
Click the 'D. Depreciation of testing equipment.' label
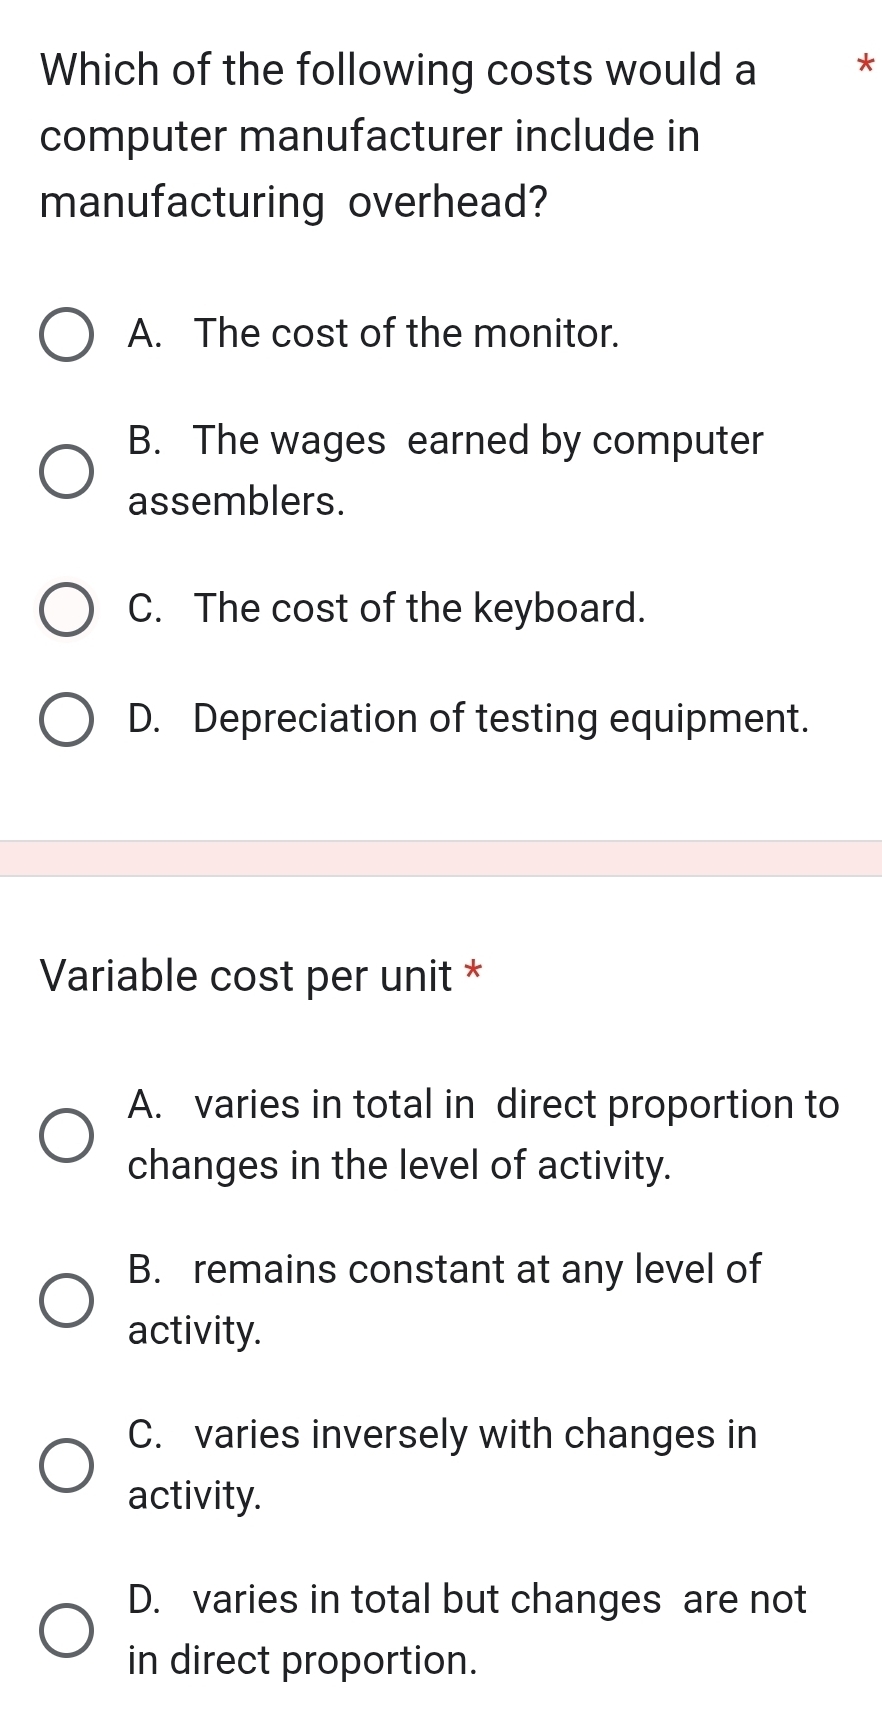point(468,718)
